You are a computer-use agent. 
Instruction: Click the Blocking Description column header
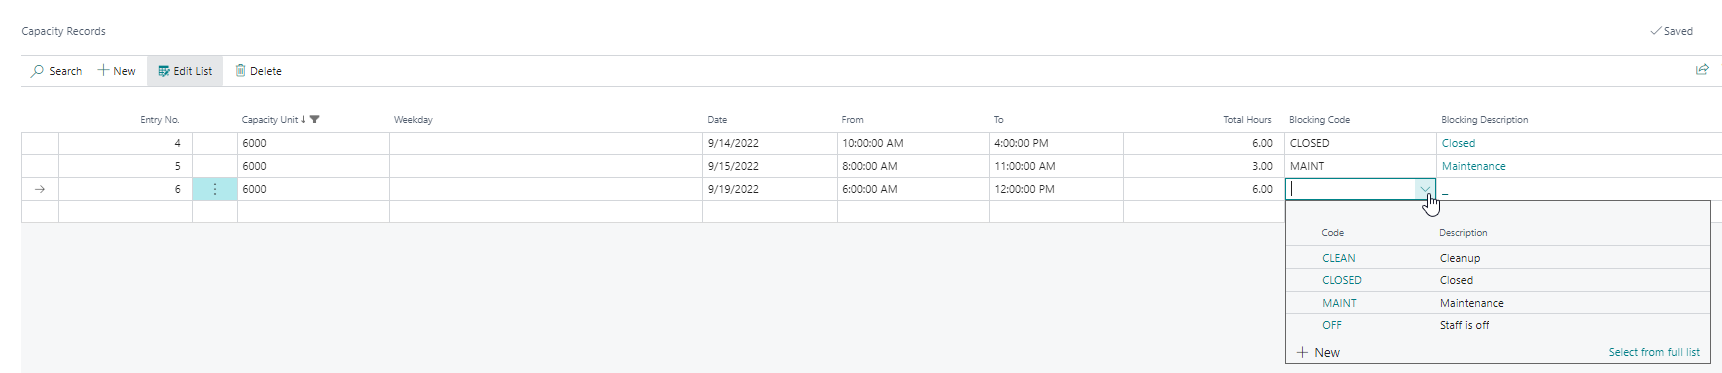pos(1484,119)
